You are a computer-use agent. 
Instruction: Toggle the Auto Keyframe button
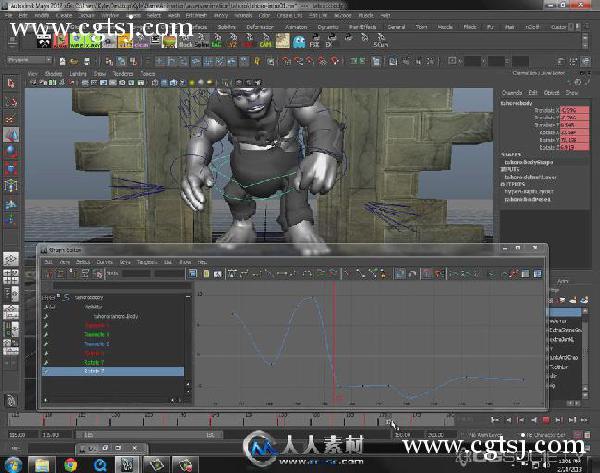click(x=577, y=435)
